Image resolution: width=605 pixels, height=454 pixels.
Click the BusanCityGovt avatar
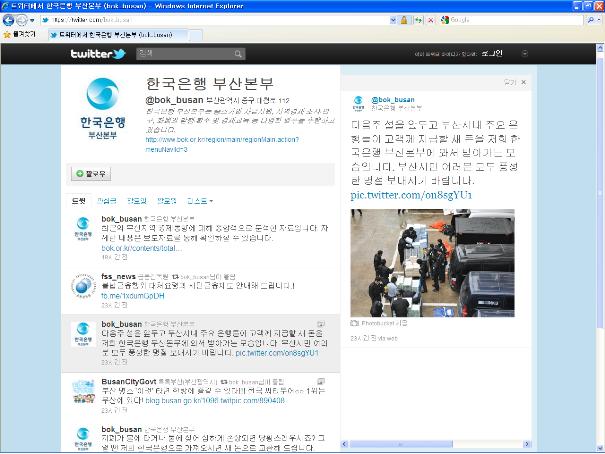83,391
